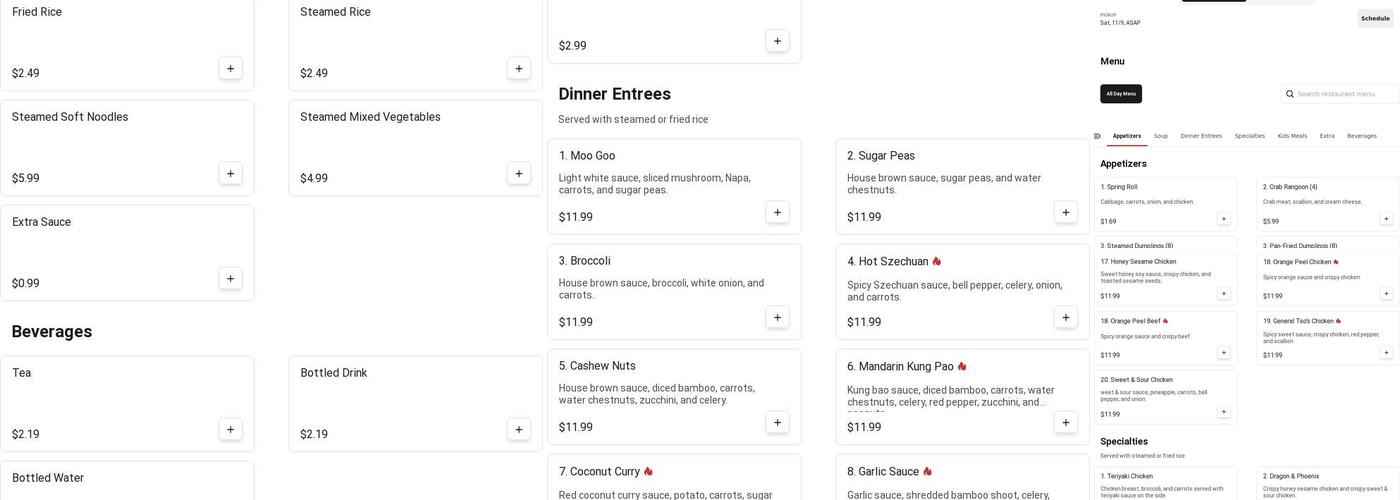
Task: Click the Schedule button
Action: pos(1375,18)
